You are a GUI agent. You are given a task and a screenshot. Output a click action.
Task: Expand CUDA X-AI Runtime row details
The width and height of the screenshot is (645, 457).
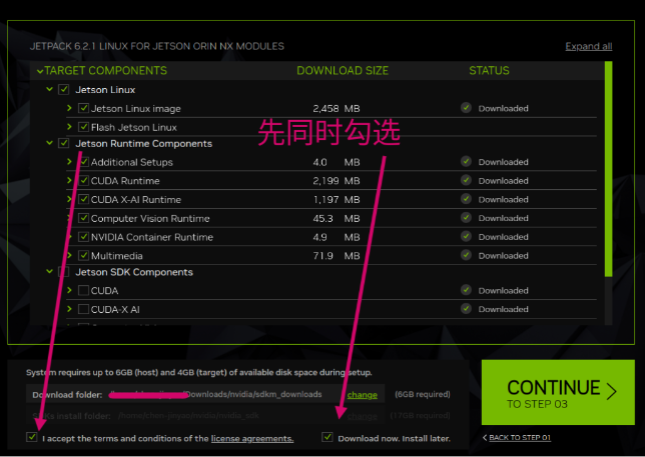click(x=69, y=199)
